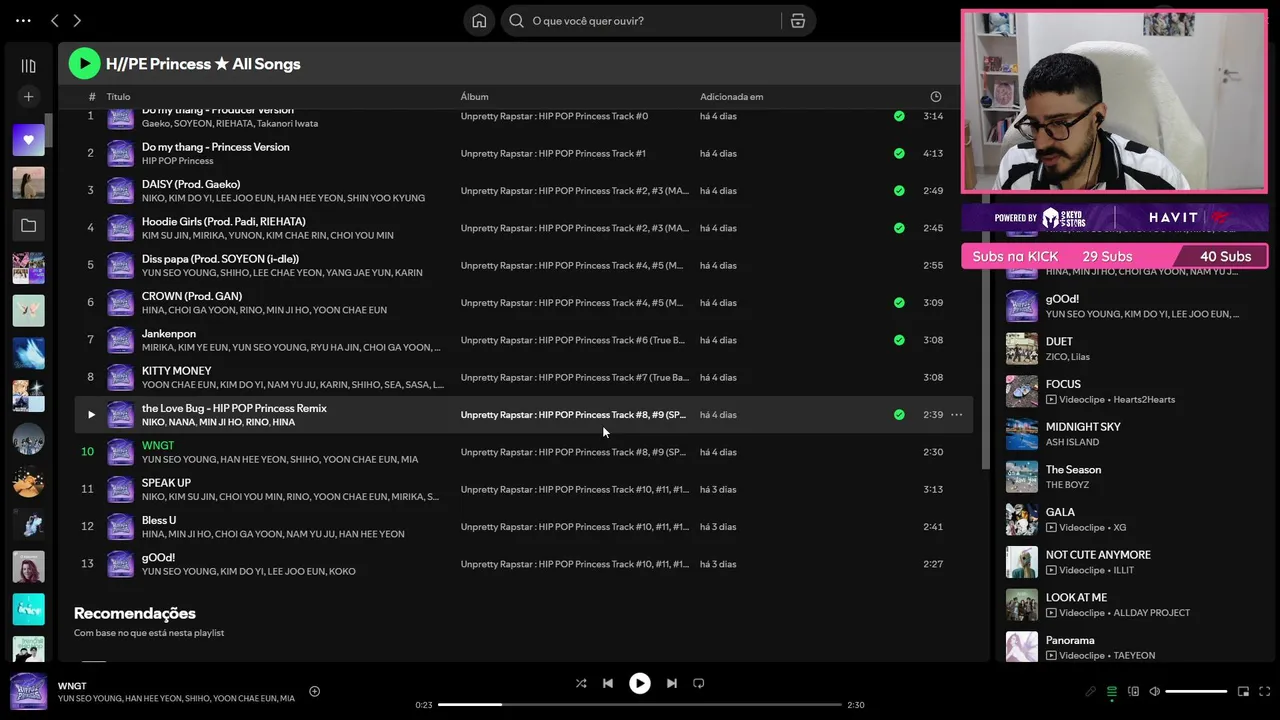Image resolution: width=1280 pixels, height=720 pixels.
Task: Click the plus create playlist button
Action: [x=28, y=97]
